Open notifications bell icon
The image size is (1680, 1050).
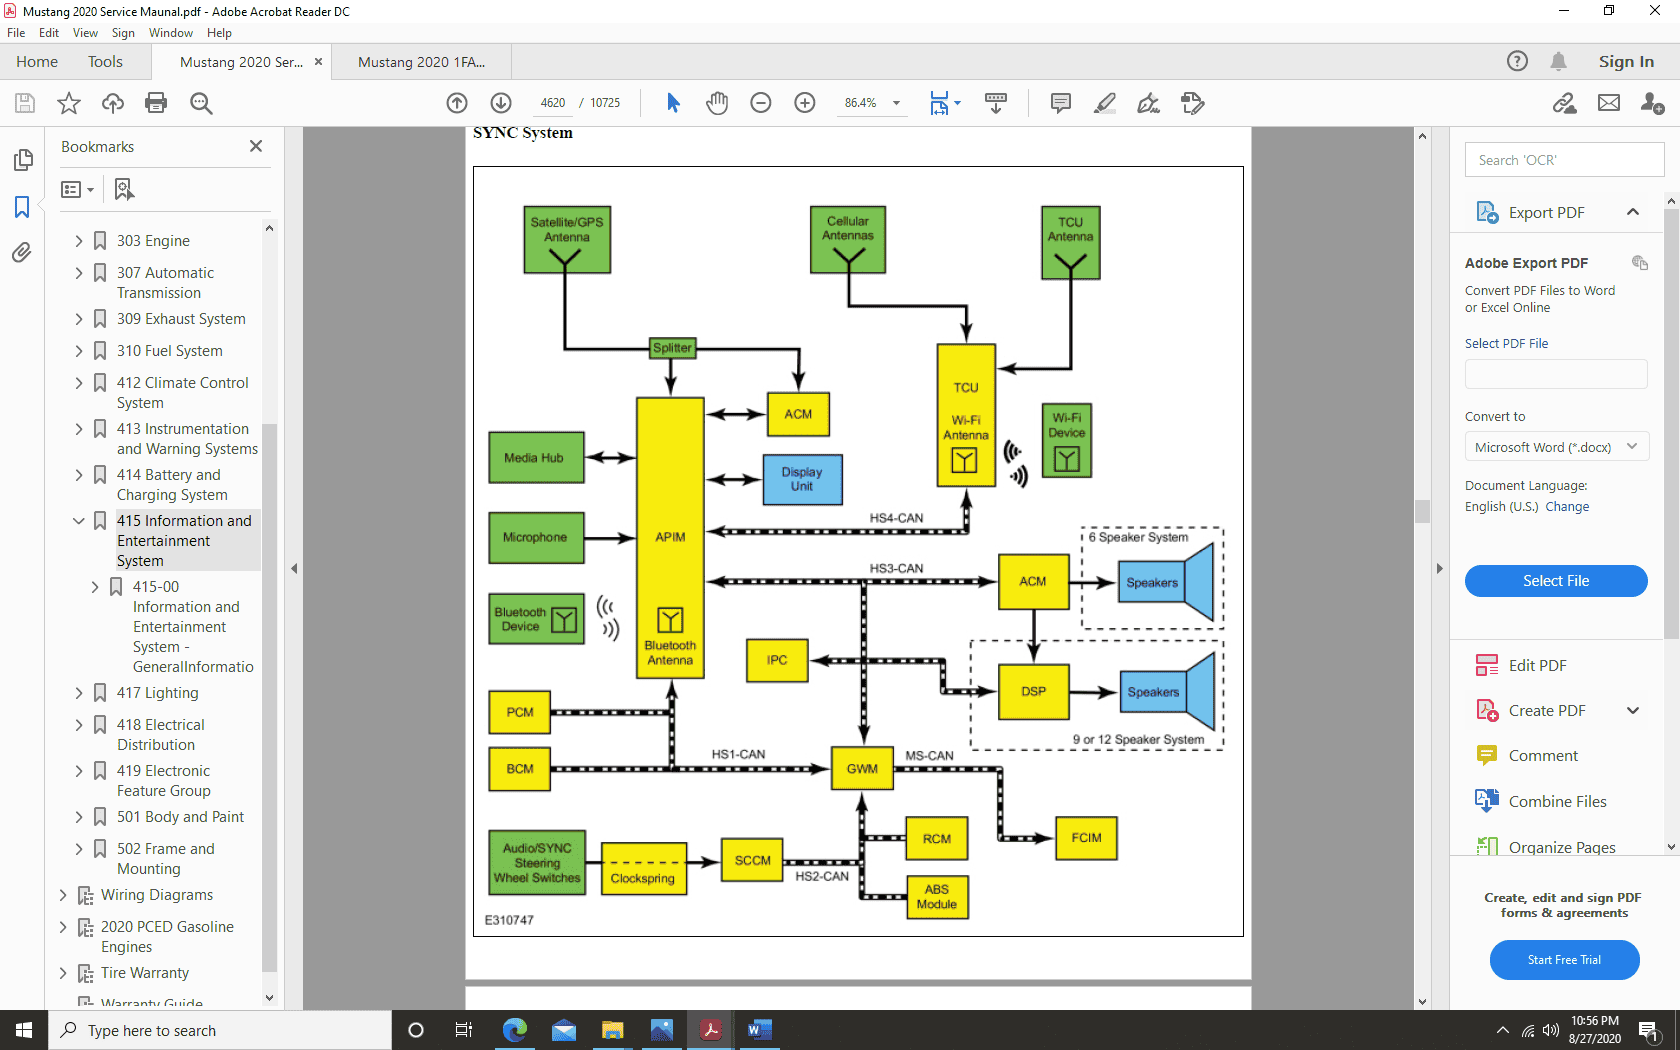(x=1558, y=61)
